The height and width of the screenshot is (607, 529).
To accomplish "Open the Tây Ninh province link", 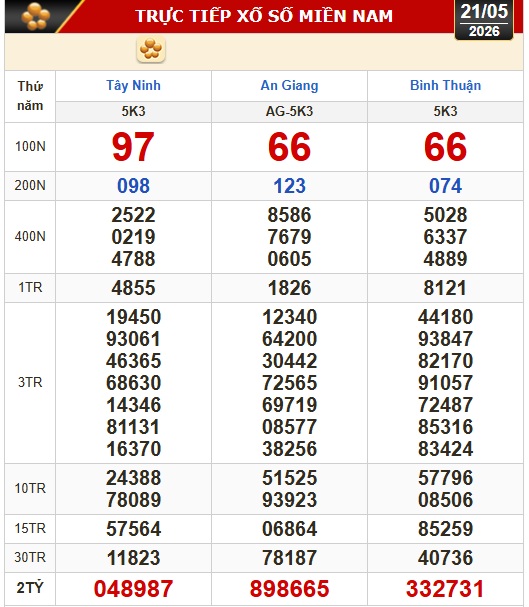I will point(134,85).
